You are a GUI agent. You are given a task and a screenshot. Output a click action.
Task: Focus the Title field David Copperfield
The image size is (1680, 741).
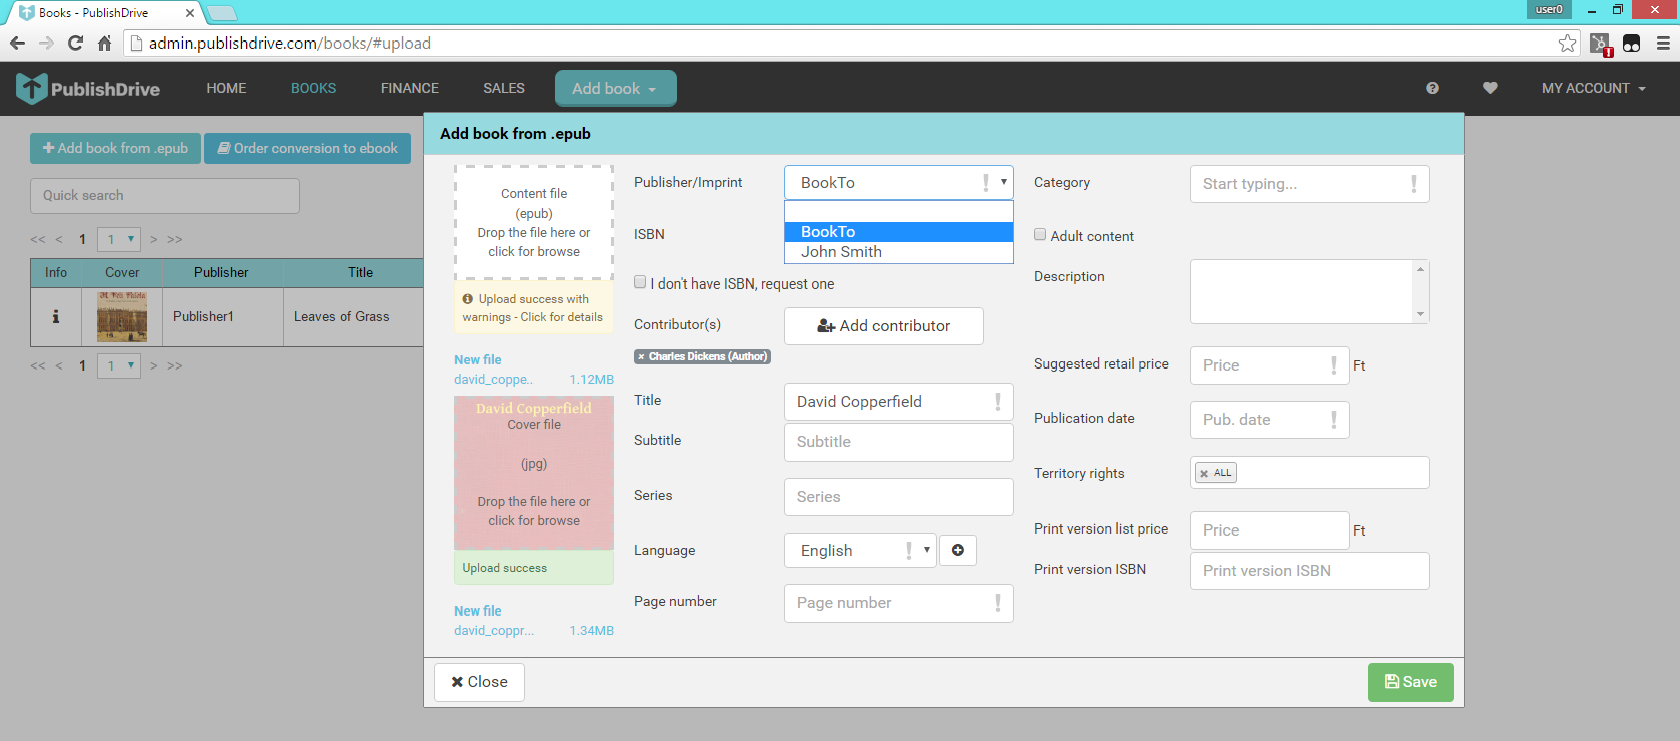click(x=899, y=402)
